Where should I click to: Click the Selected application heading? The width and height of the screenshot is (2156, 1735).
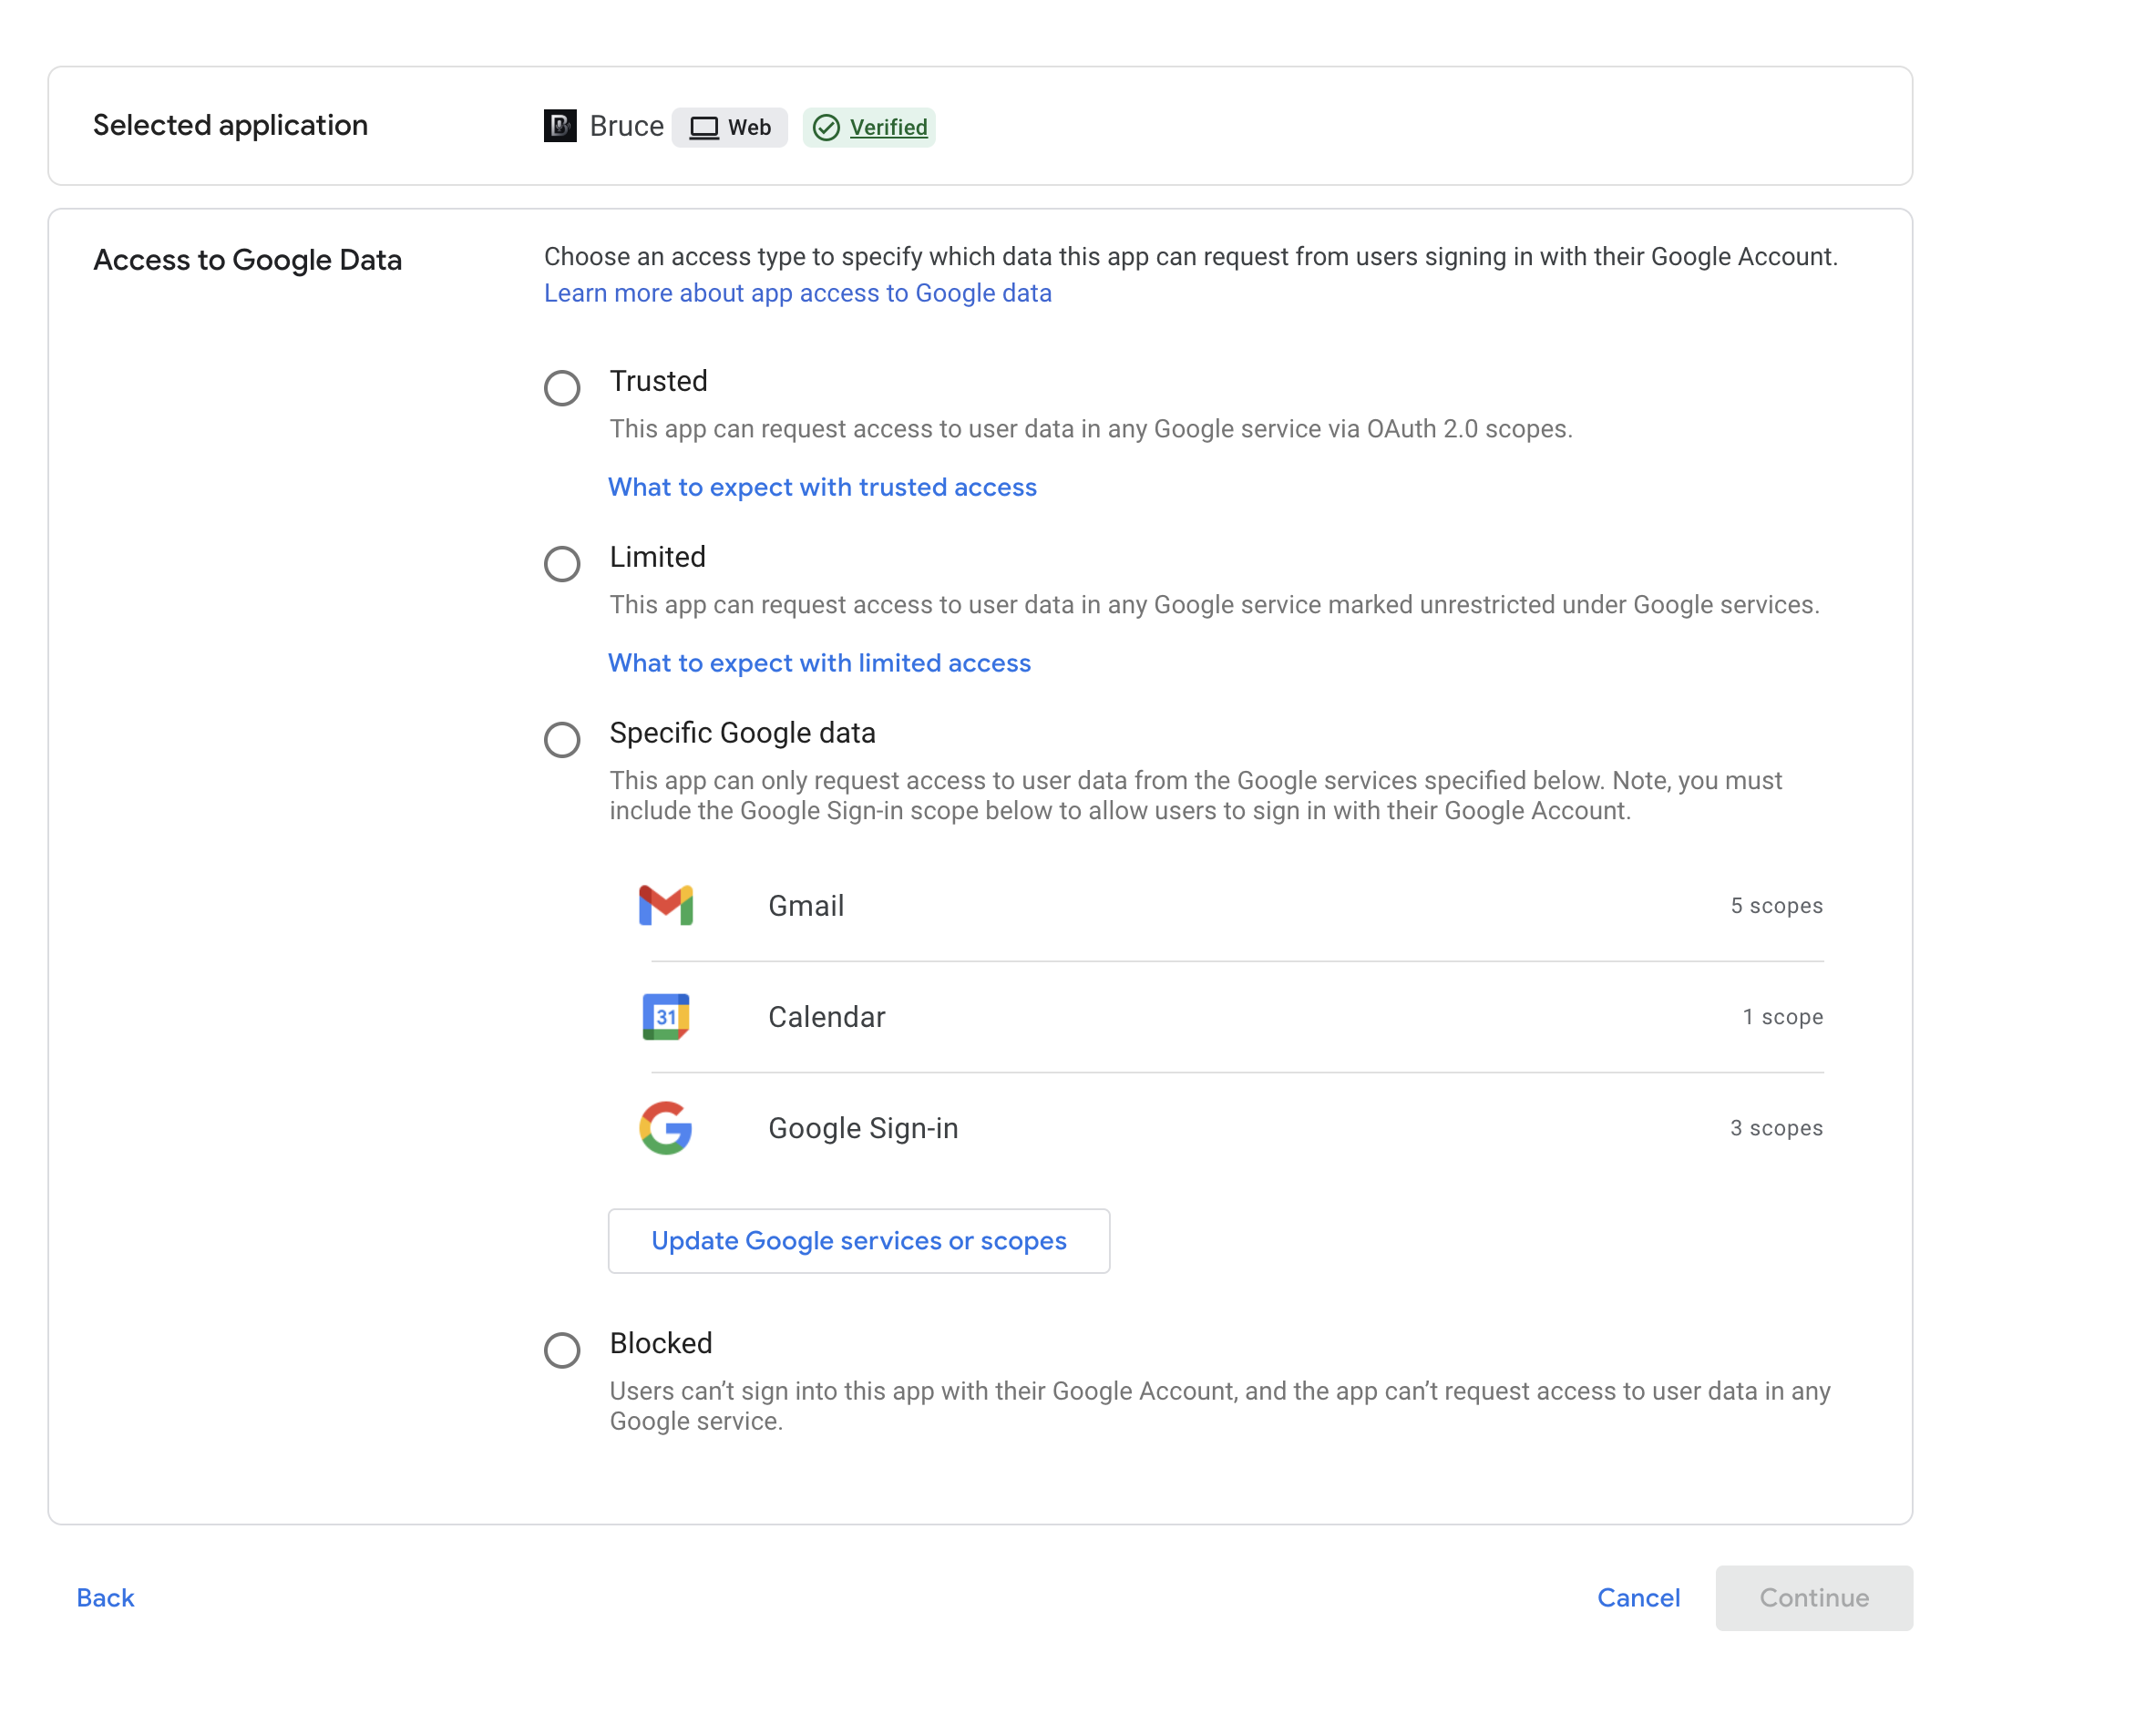[231, 125]
